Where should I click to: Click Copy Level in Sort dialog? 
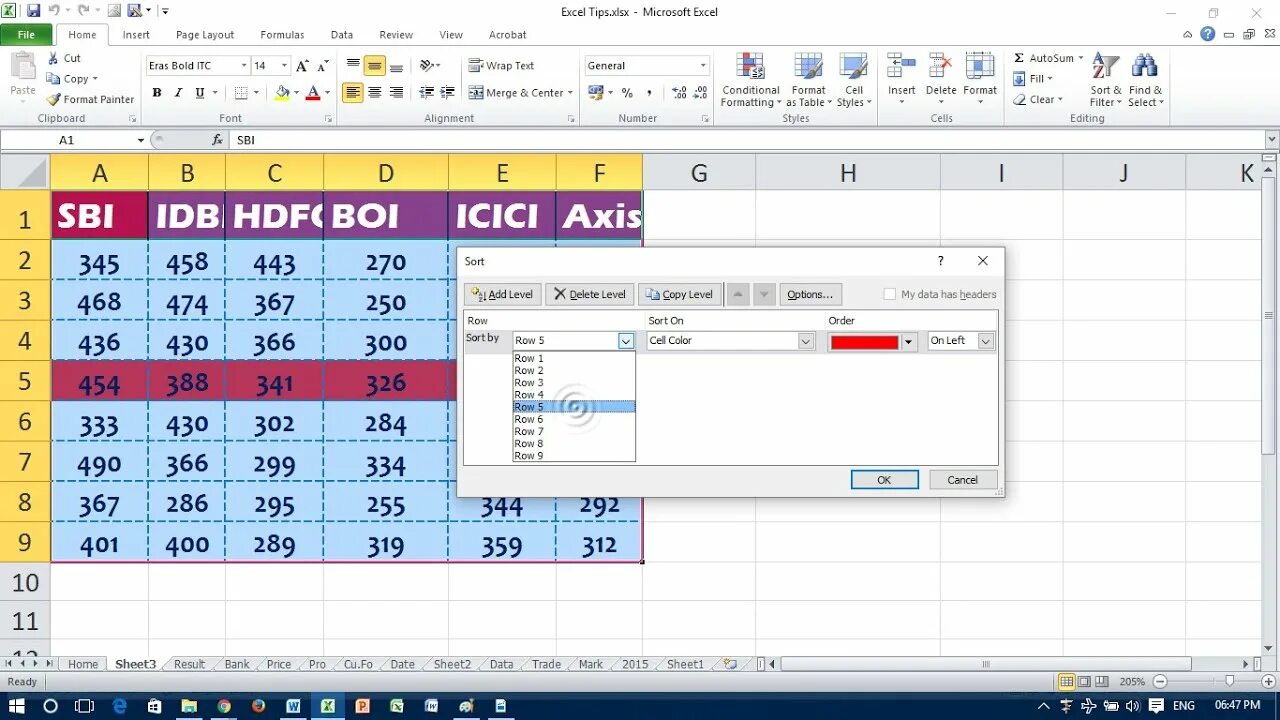(x=680, y=294)
